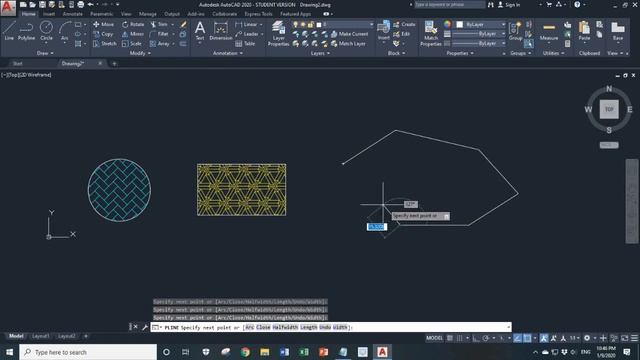Activate the Scale command
This screenshot has height=360, width=640.
pyautogui.click(x=132, y=44)
